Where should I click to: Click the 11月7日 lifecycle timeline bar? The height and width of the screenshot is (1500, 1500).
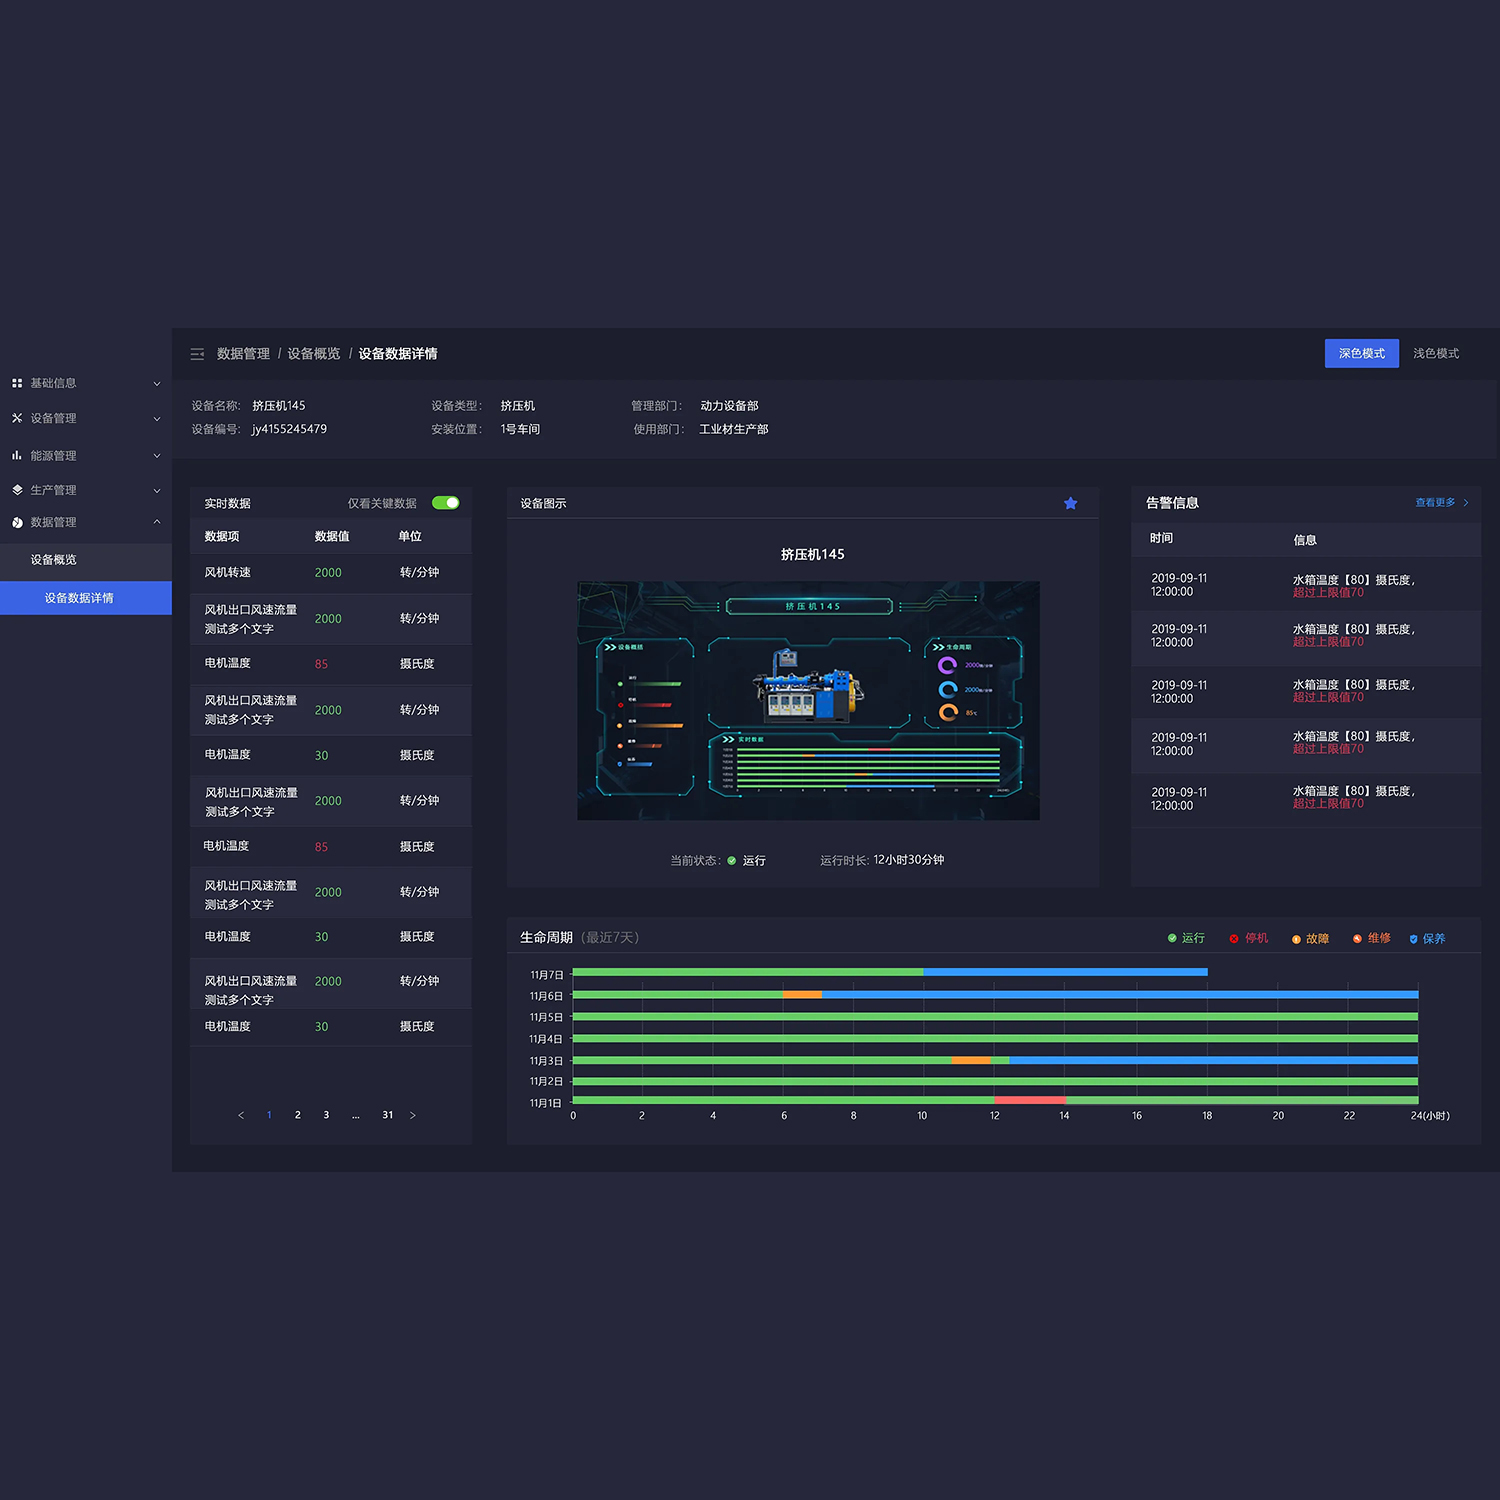pos(889,972)
